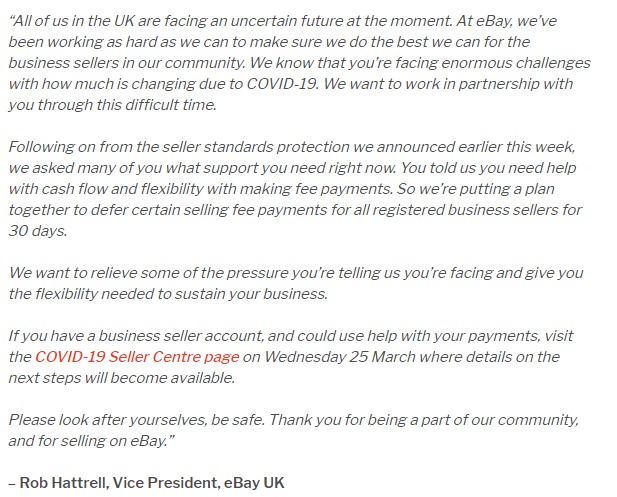This screenshot has width=617, height=497.
Task: Click the paragraph starting "We want to relieve"
Action: 296,283
